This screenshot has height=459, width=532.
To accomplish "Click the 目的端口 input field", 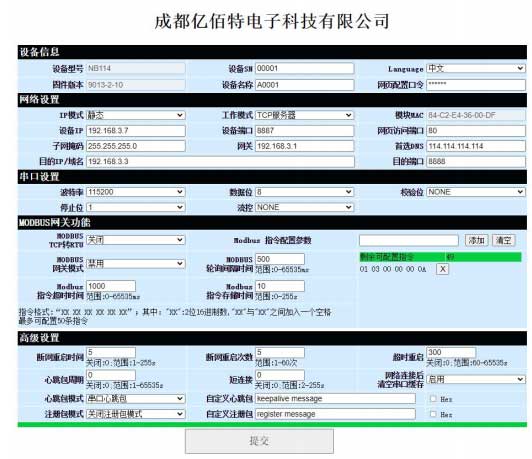I will (x=476, y=161).
